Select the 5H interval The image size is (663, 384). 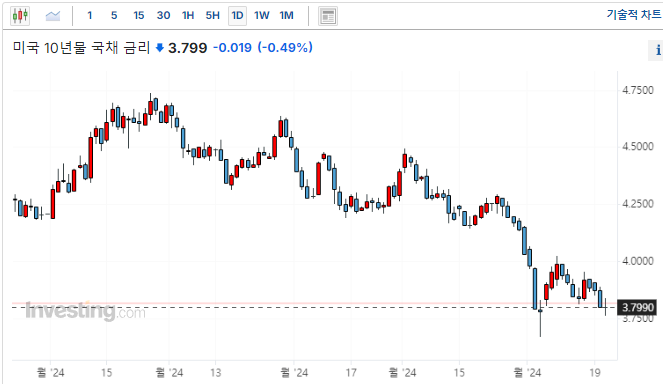point(213,16)
